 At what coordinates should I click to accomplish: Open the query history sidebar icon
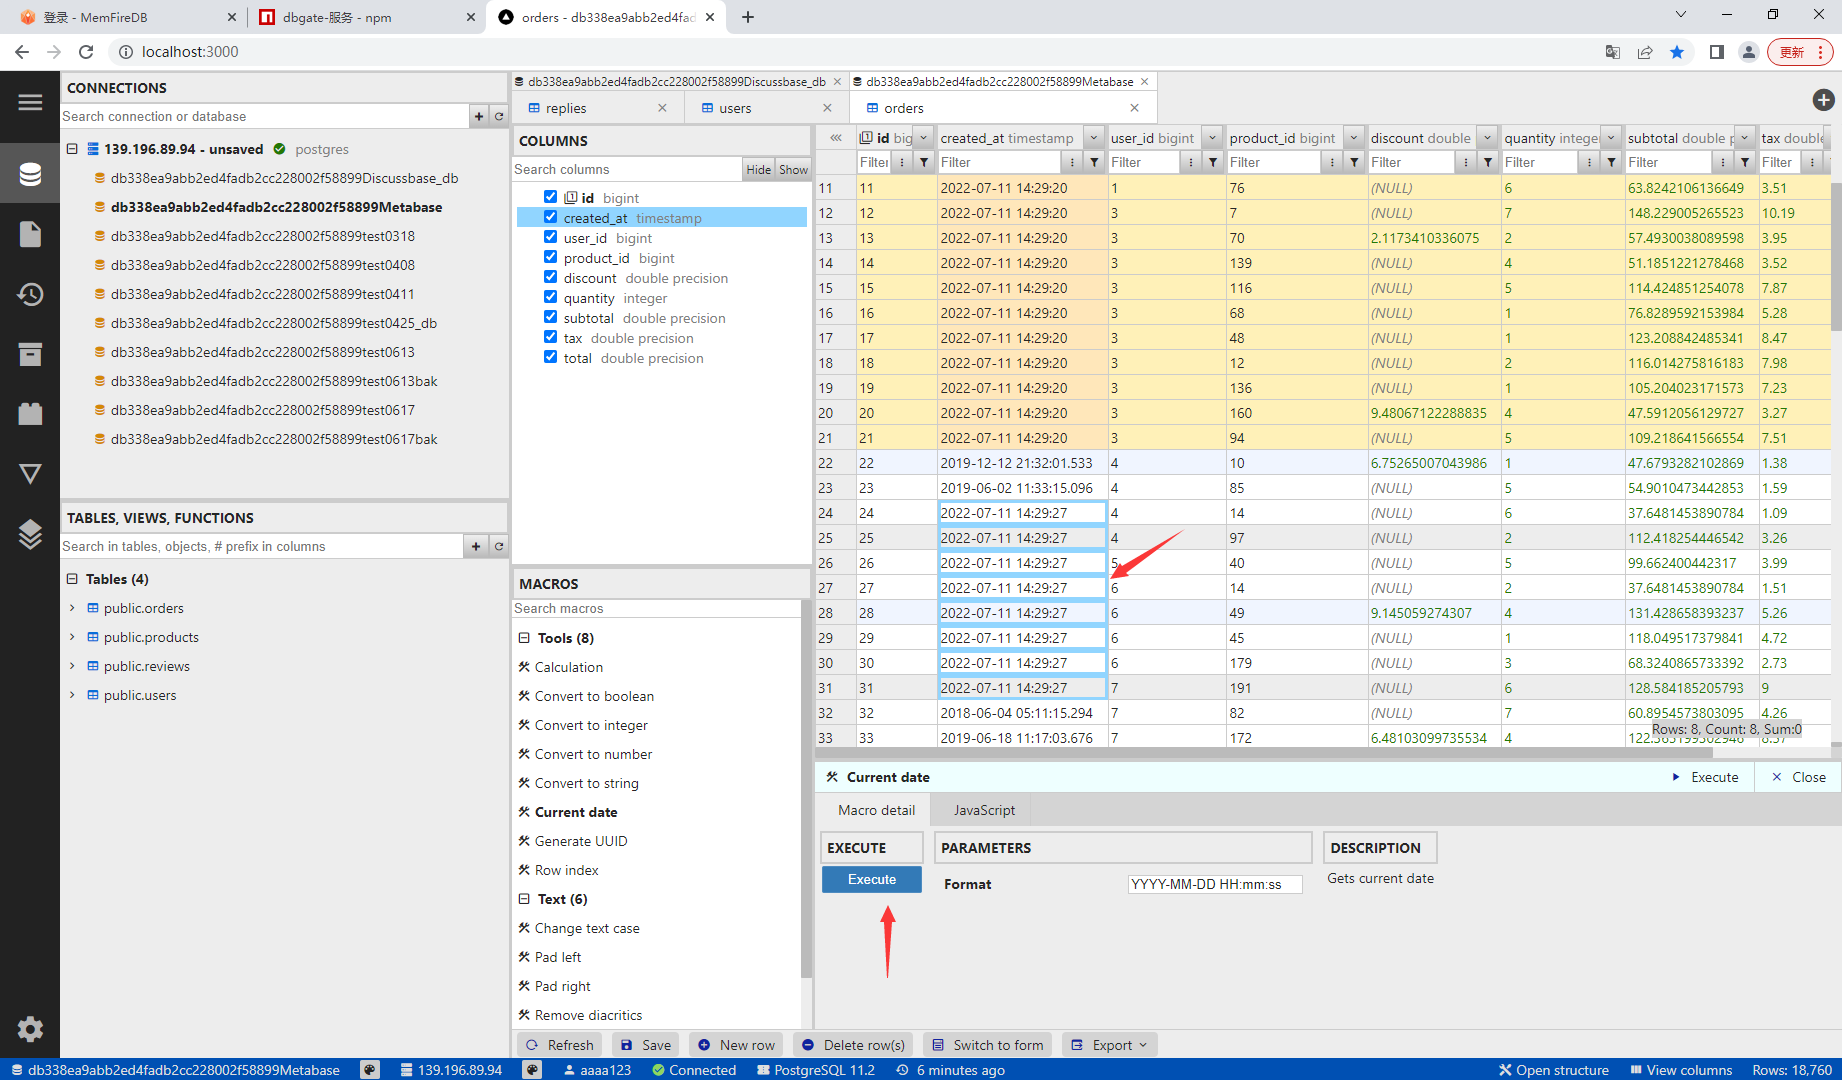click(x=30, y=294)
